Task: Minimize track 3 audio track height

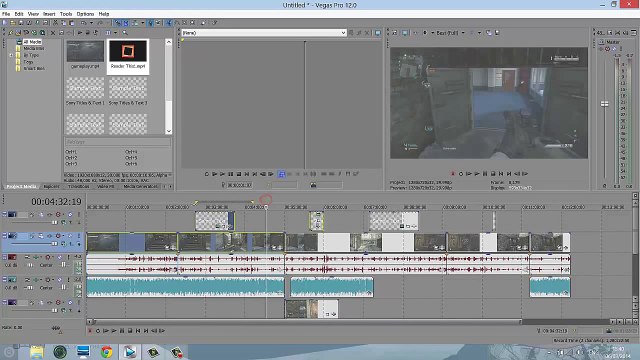Action: click(x=4, y=256)
